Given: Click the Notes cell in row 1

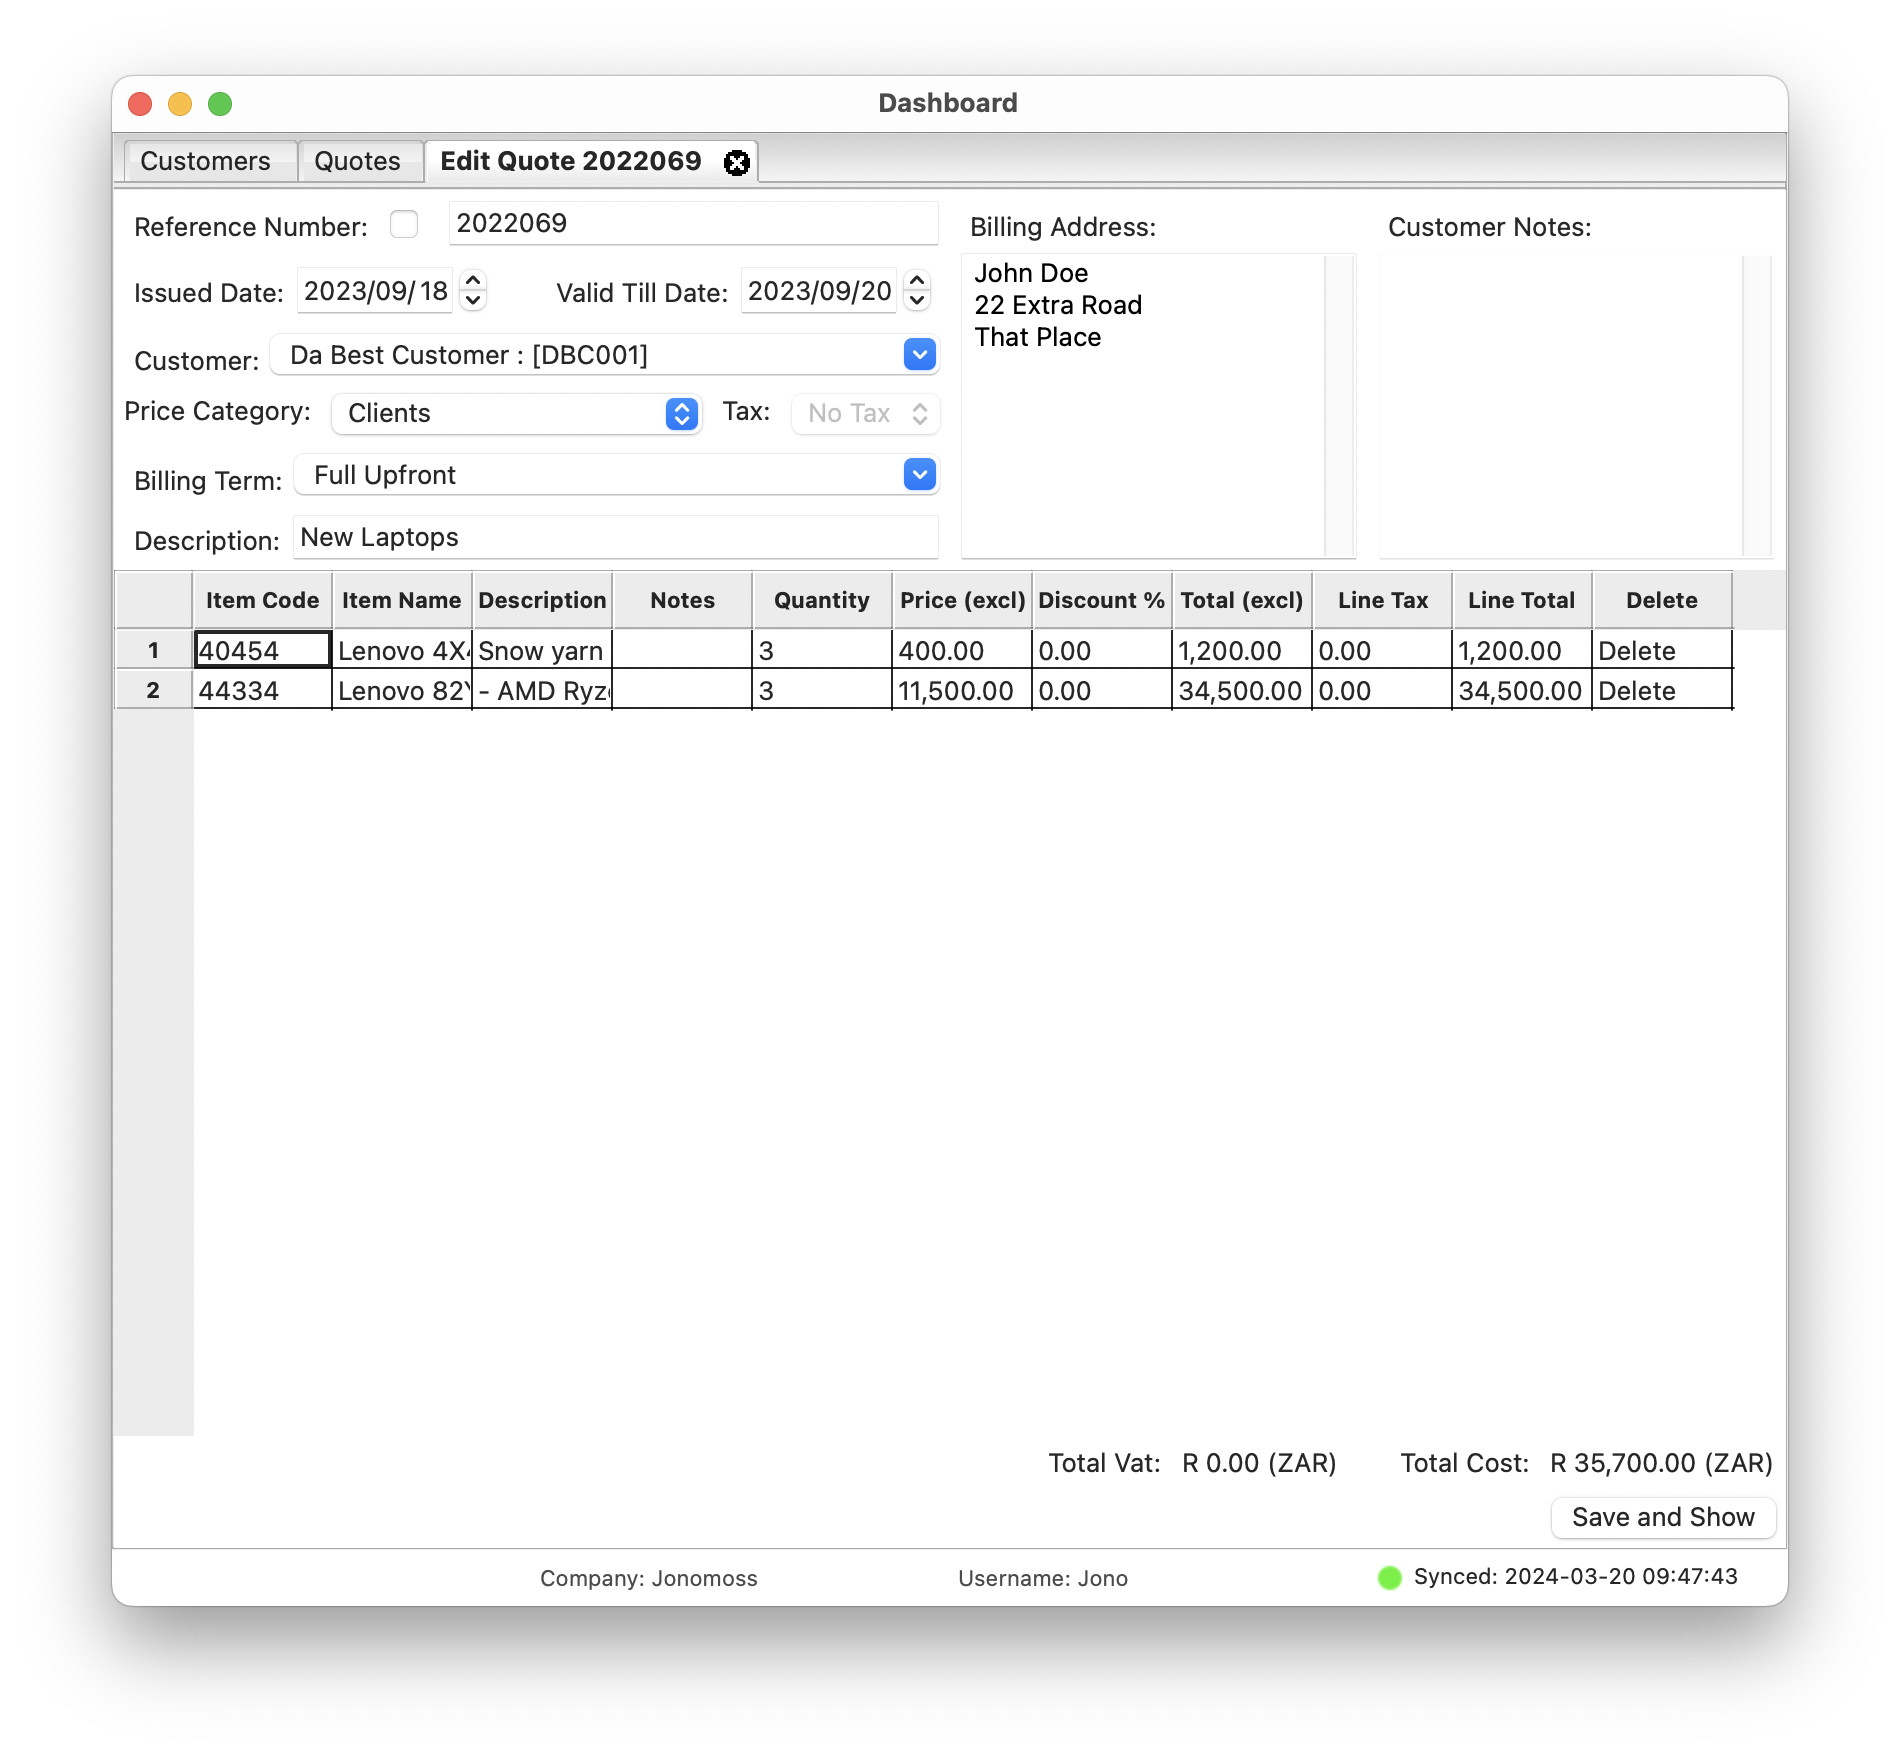Looking at the screenshot, I should (682, 650).
